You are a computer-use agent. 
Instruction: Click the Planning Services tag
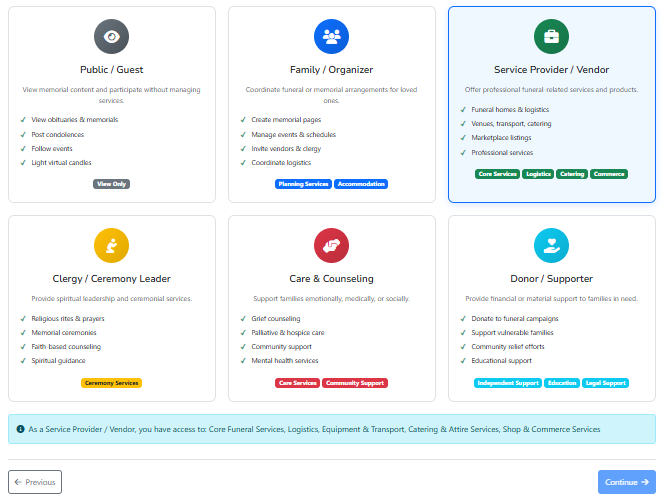[x=303, y=184]
